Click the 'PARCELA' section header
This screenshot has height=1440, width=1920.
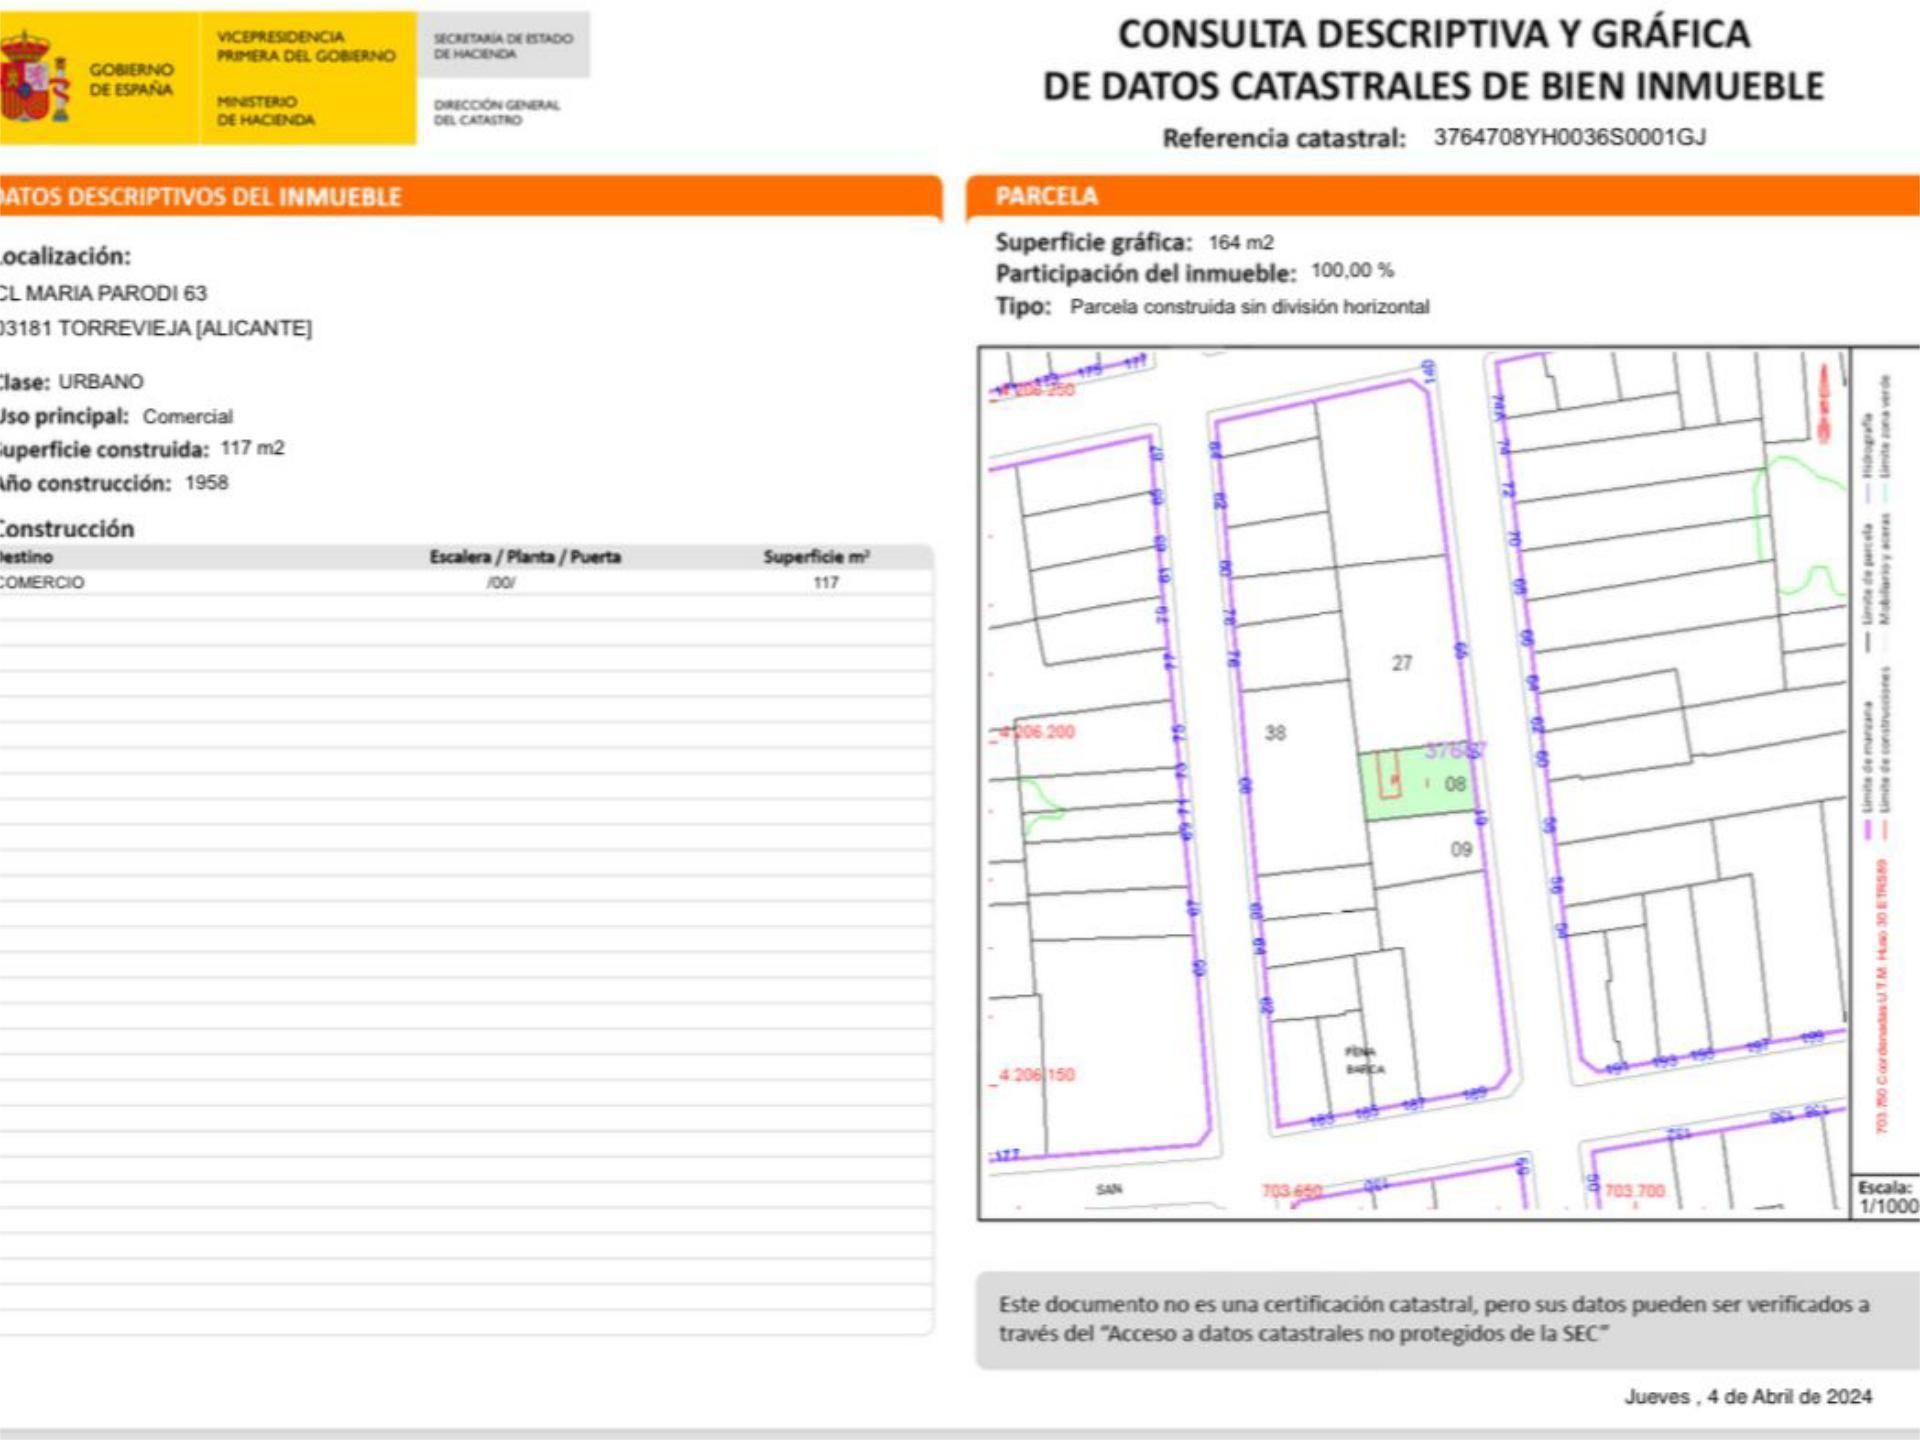coord(1046,196)
